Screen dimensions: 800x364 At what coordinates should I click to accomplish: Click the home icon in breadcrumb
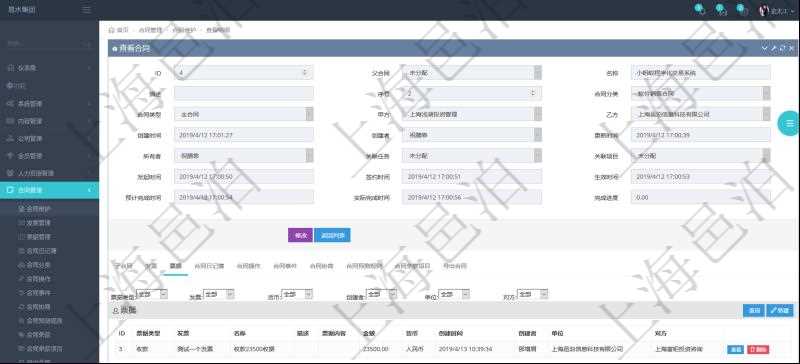111,30
